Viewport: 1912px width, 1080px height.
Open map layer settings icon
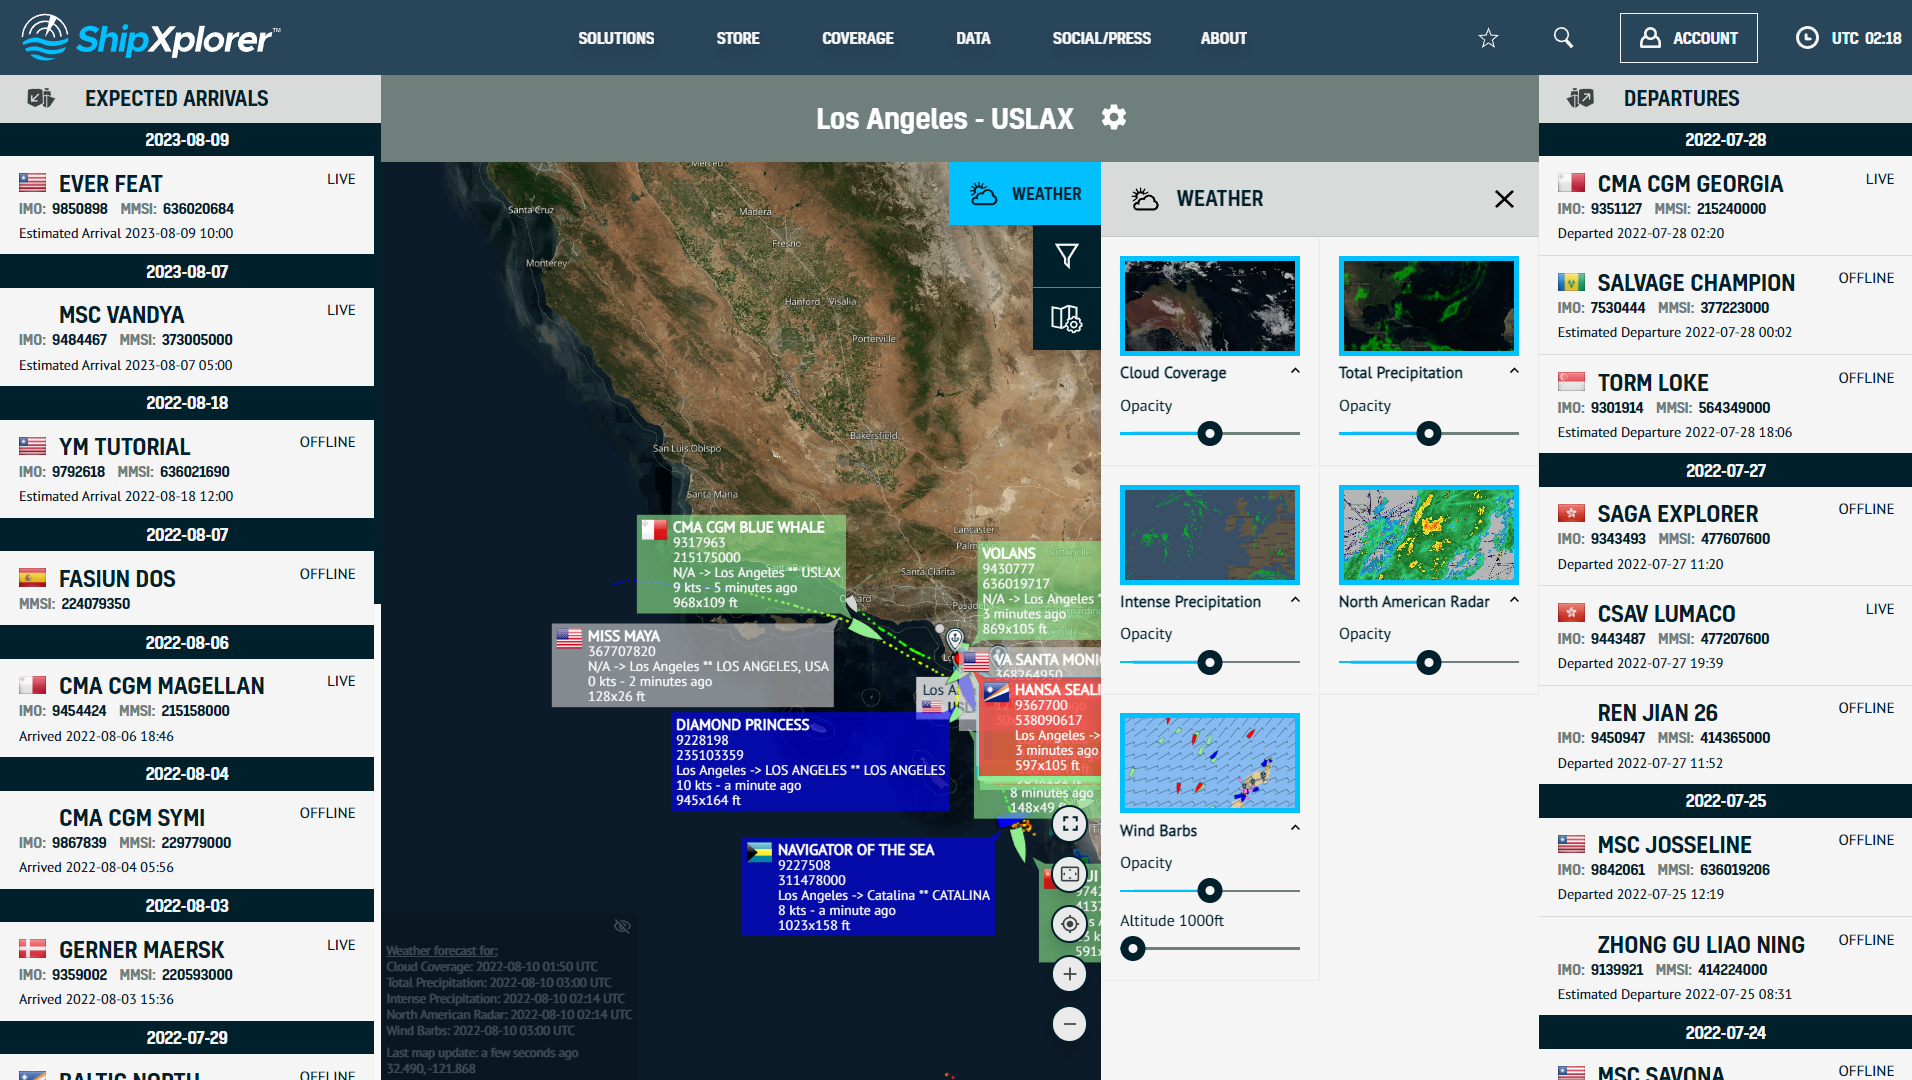[x=1066, y=319]
